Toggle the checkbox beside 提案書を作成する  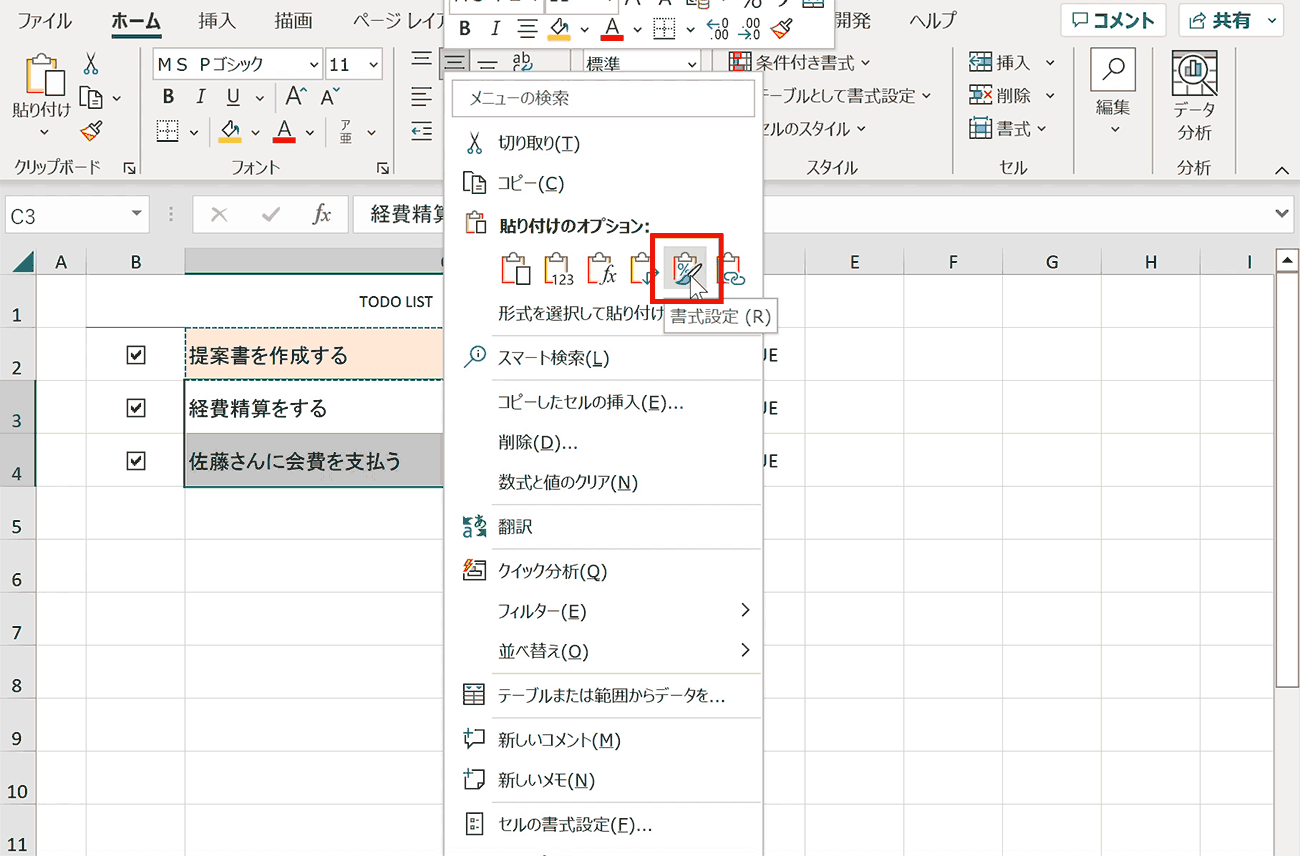pyautogui.click(x=136, y=355)
